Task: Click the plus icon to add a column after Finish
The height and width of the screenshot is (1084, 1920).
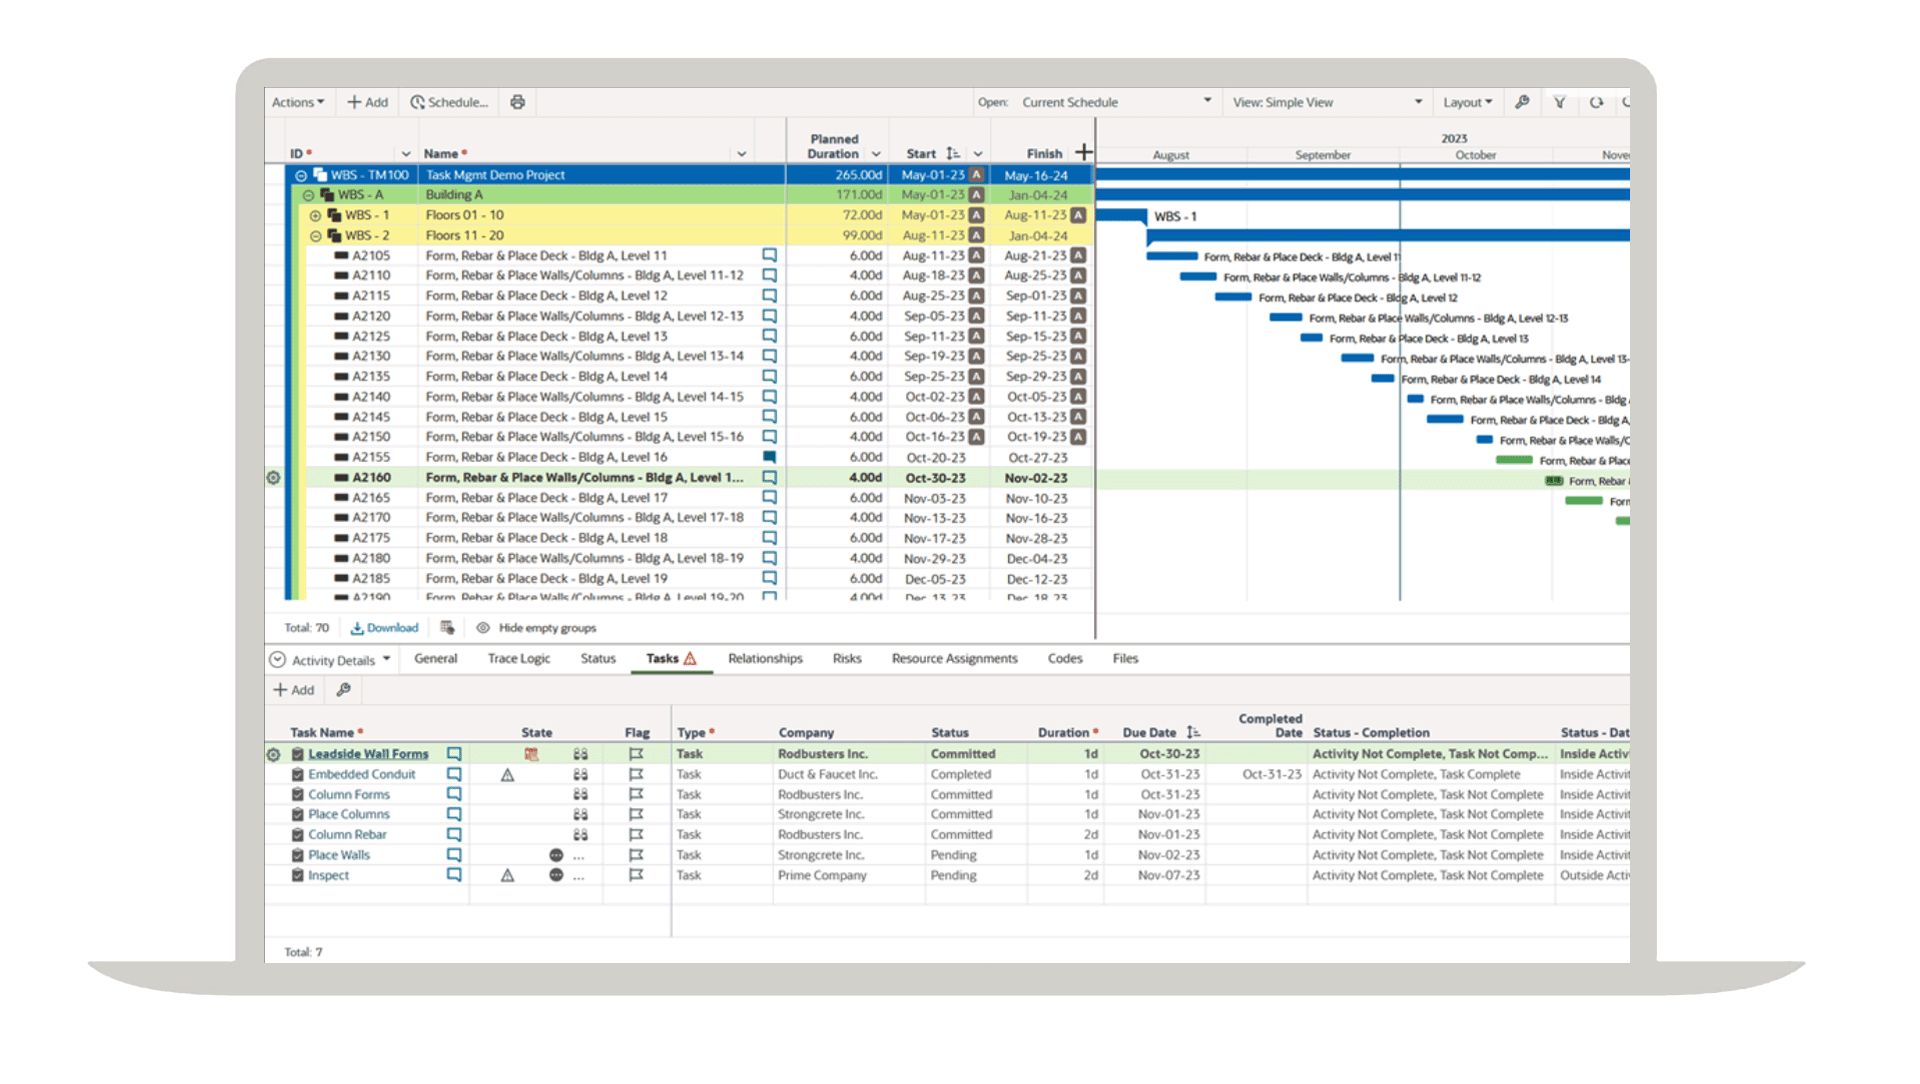Action: (x=1083, y=153)
